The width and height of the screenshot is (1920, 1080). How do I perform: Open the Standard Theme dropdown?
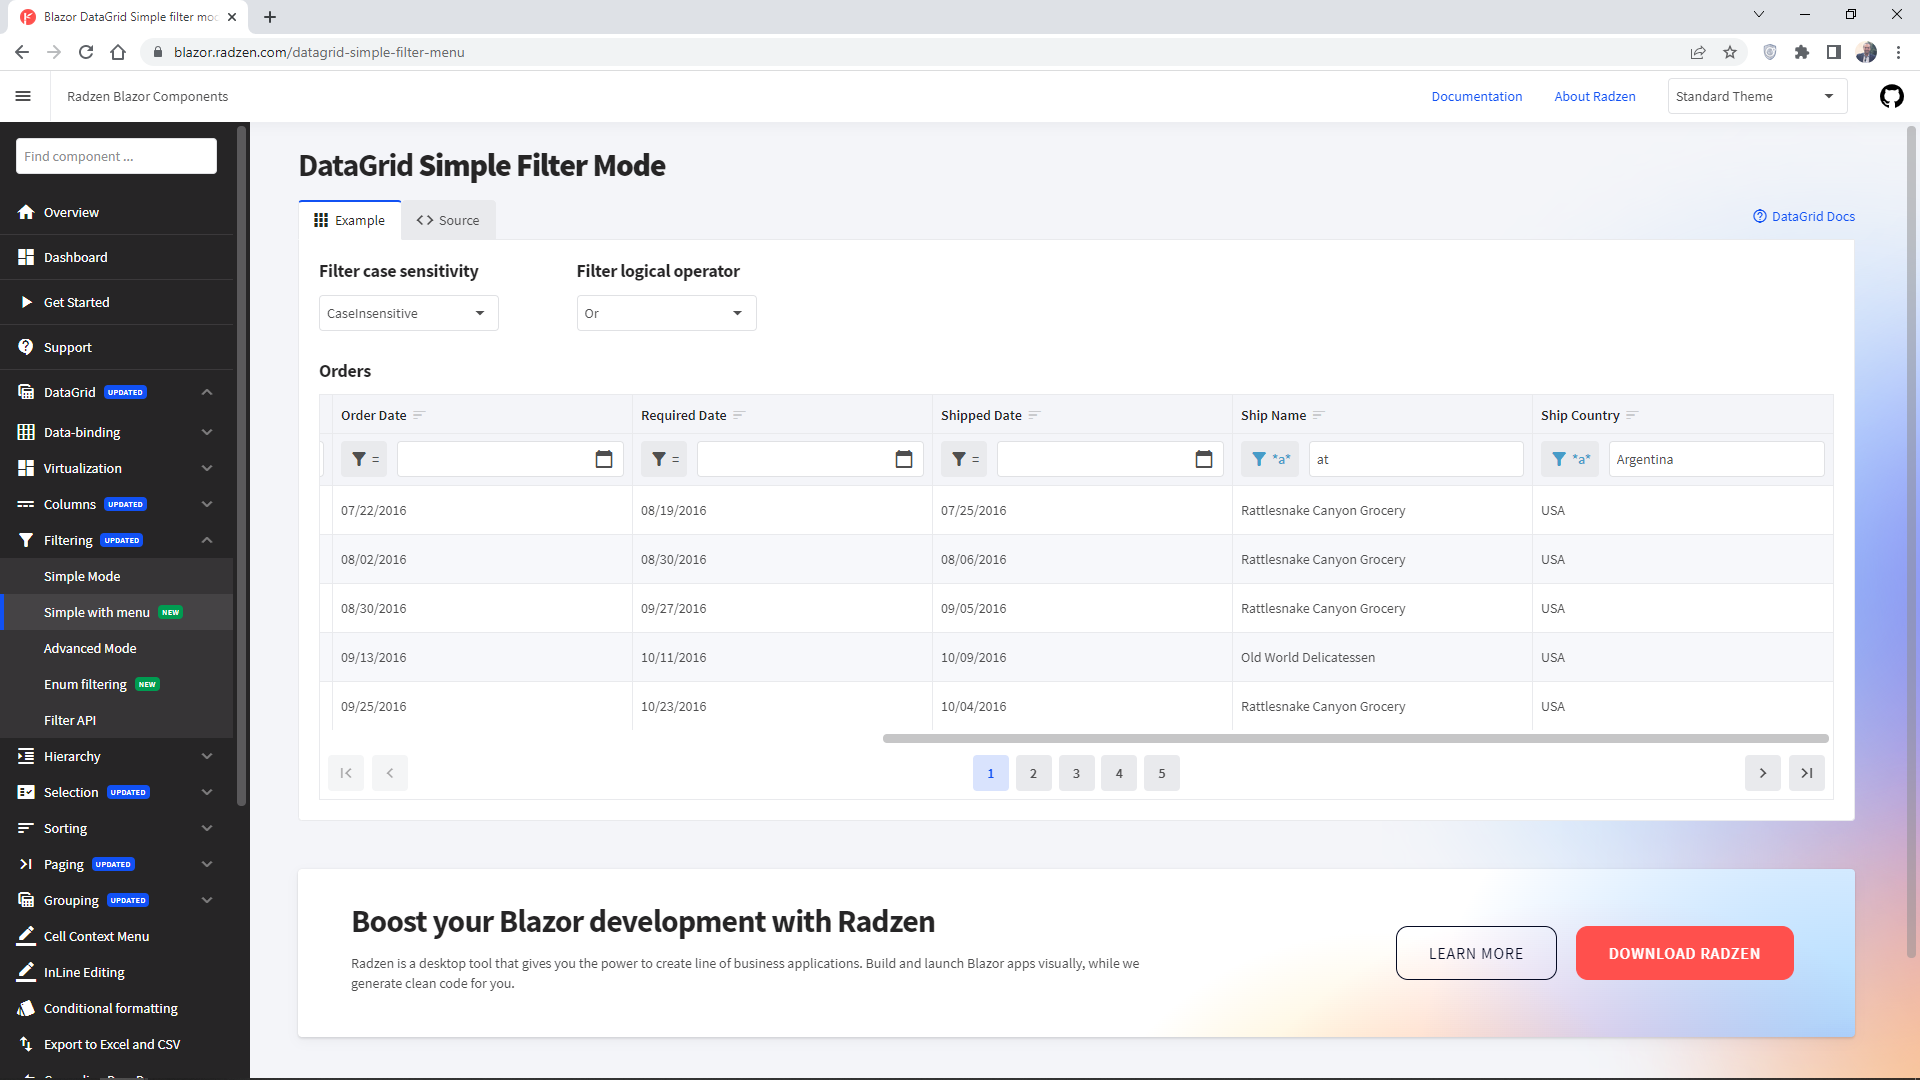(x=1757, y=96)
